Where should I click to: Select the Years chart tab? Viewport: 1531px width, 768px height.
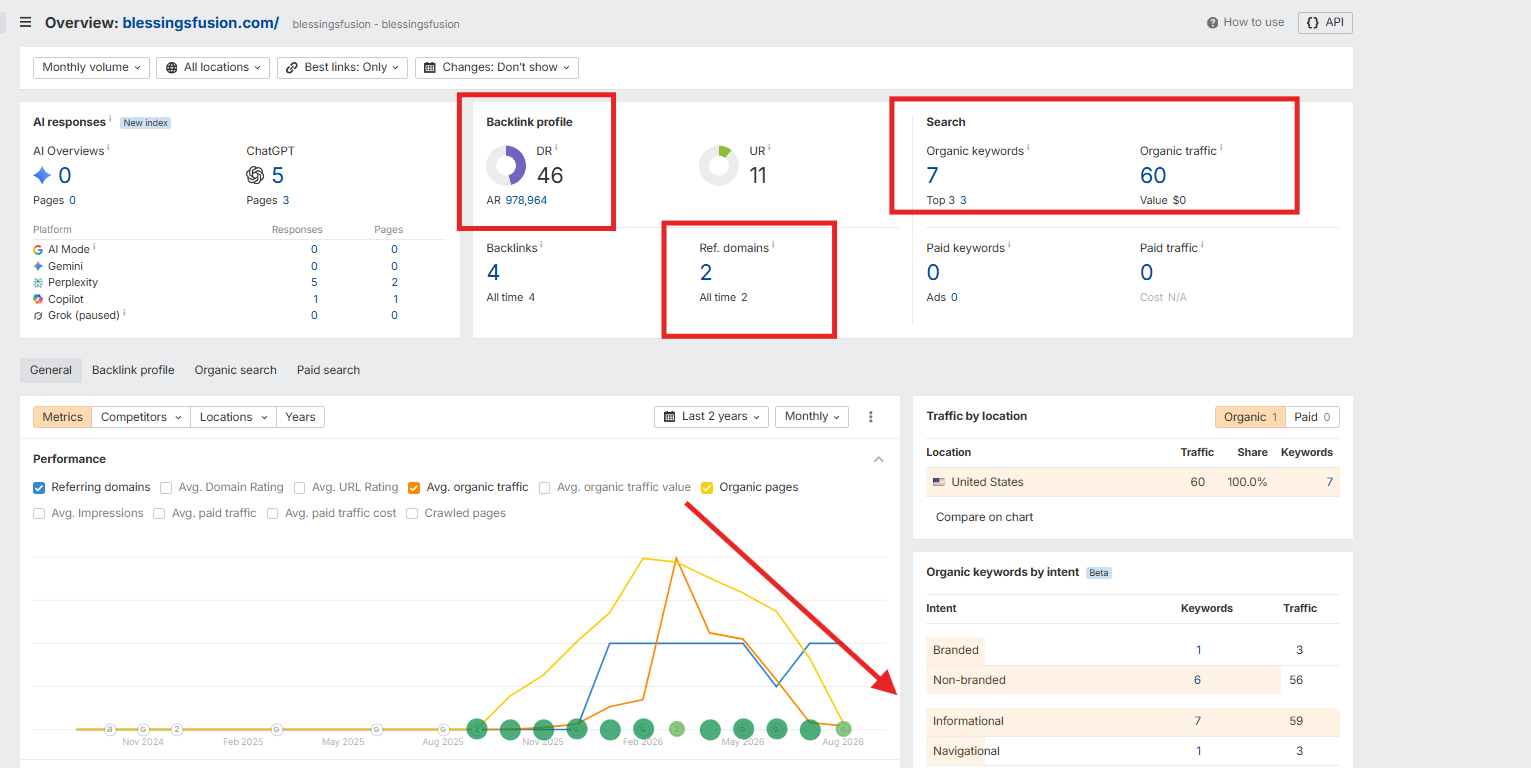pyautogui.click(x=300, y=417)
